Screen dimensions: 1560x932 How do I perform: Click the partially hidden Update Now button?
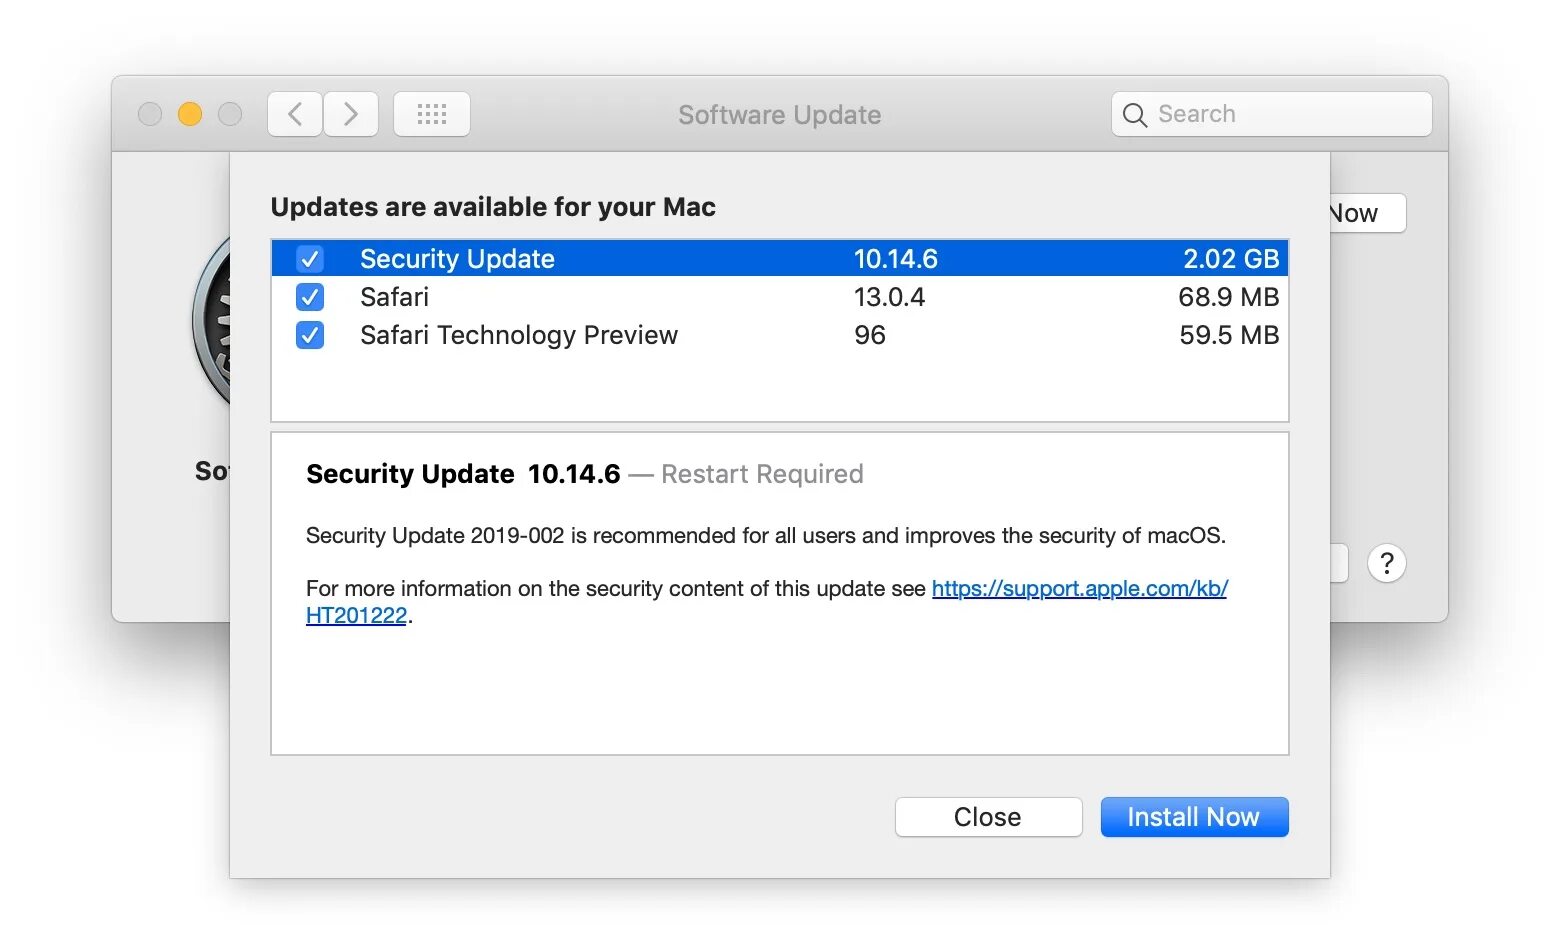pos(1366,213)
